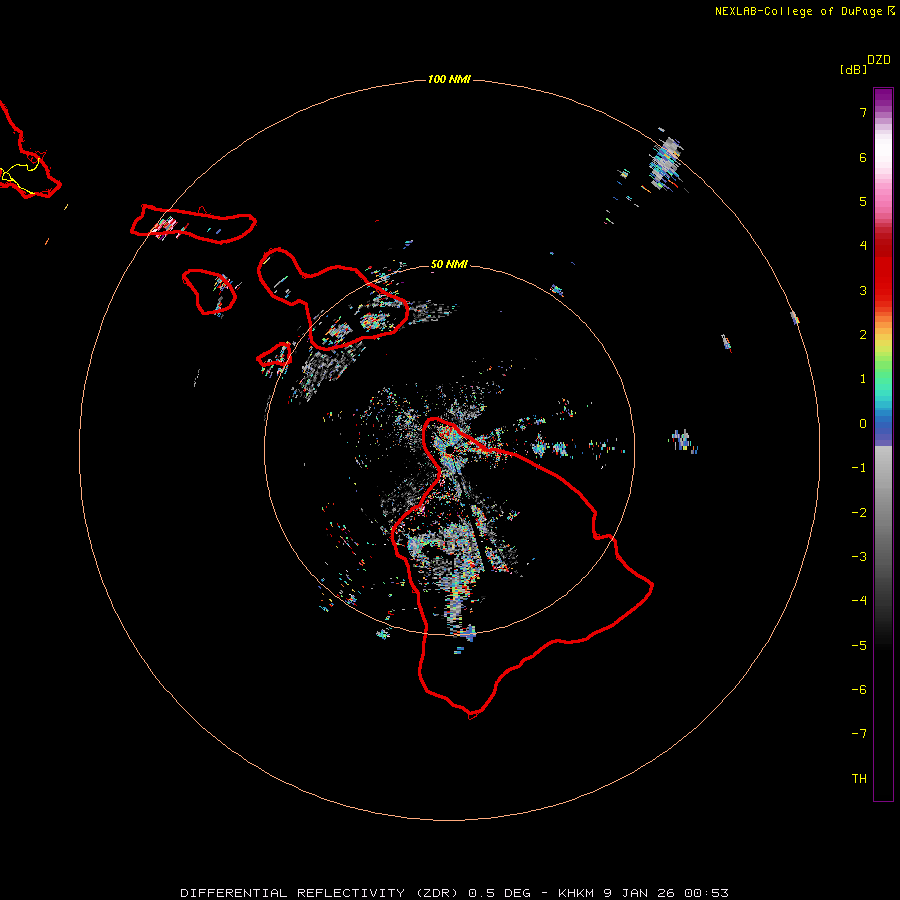Click the '9 JAN 26 00:53' timestamp
900x900 pixels.
[666, 893]
